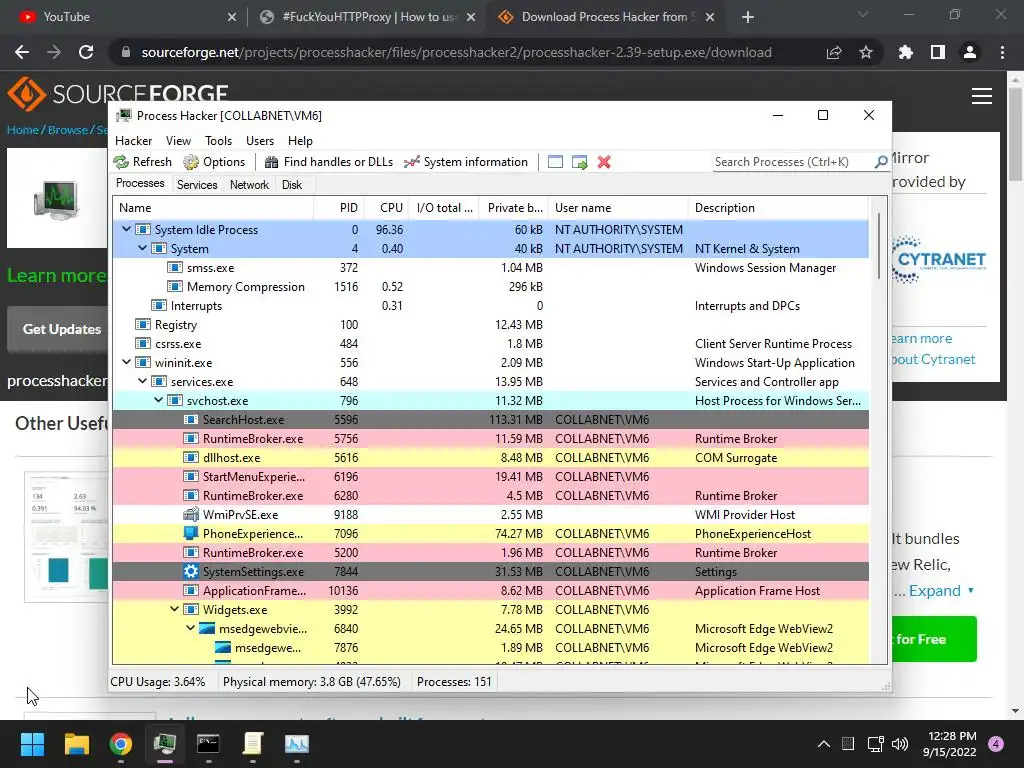The height and width of the screenshot is (768, 1024).
Task: Click the find window and thread icon
Action: tap(579, 162)
